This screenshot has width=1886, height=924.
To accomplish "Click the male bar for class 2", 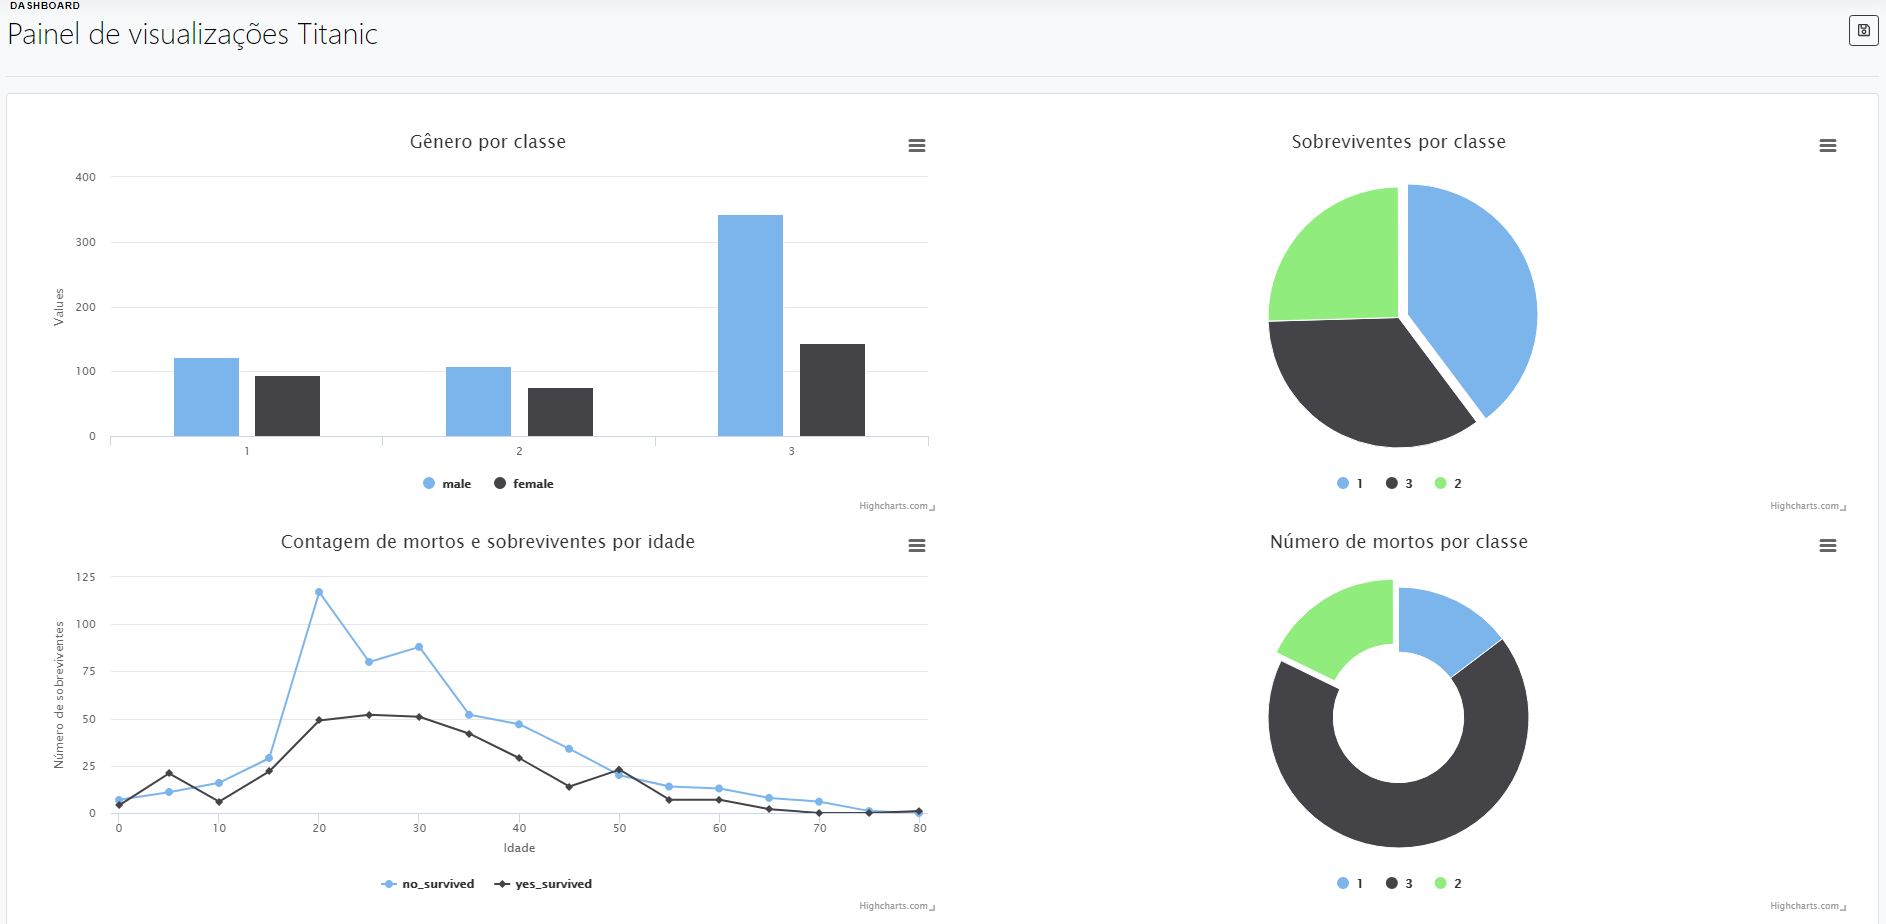I will (478, 401).
